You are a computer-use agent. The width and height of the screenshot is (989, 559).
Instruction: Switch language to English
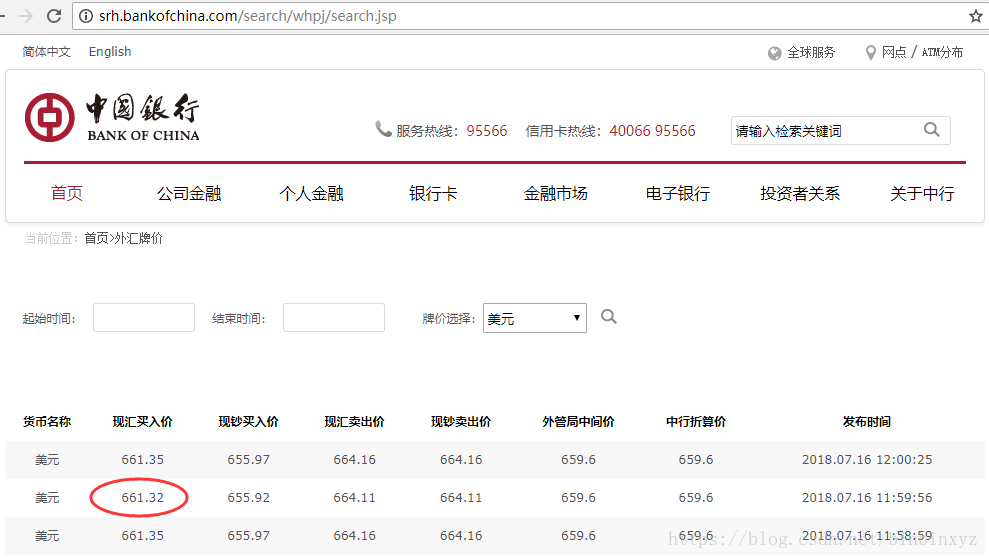pyautogui.click(x=110, y=52)
